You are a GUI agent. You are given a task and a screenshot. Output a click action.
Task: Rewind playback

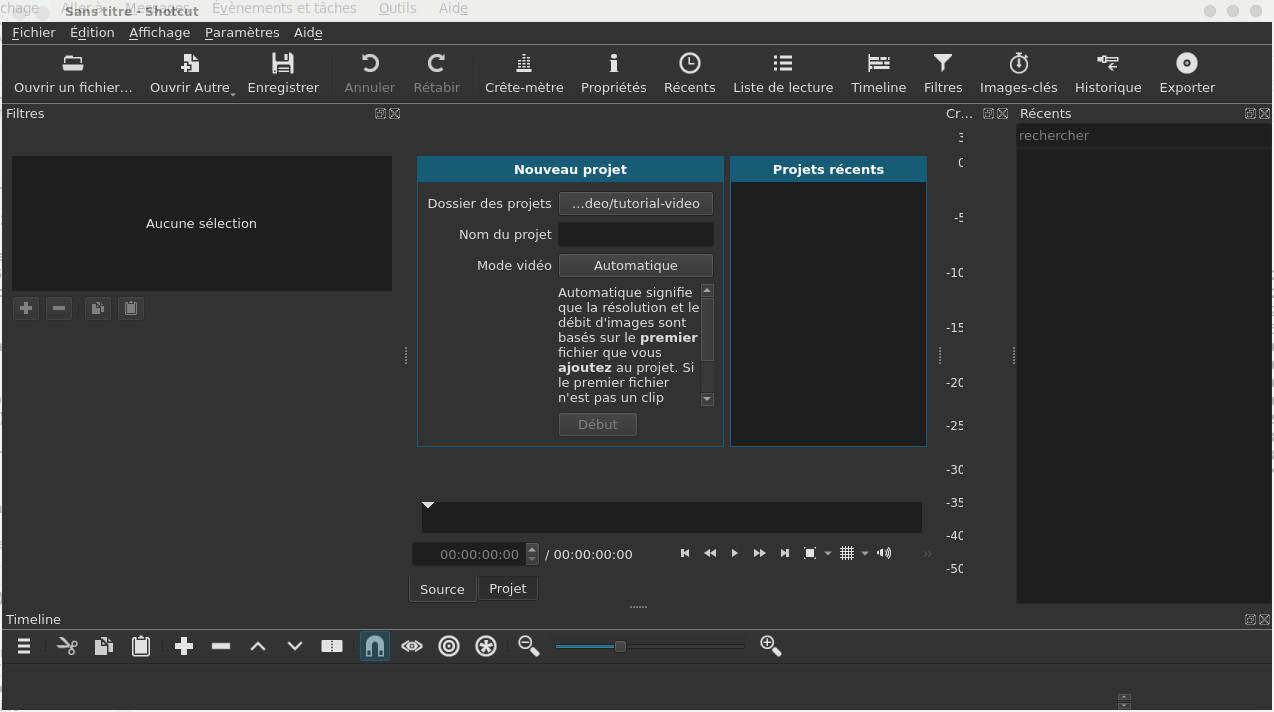[710, 553]
